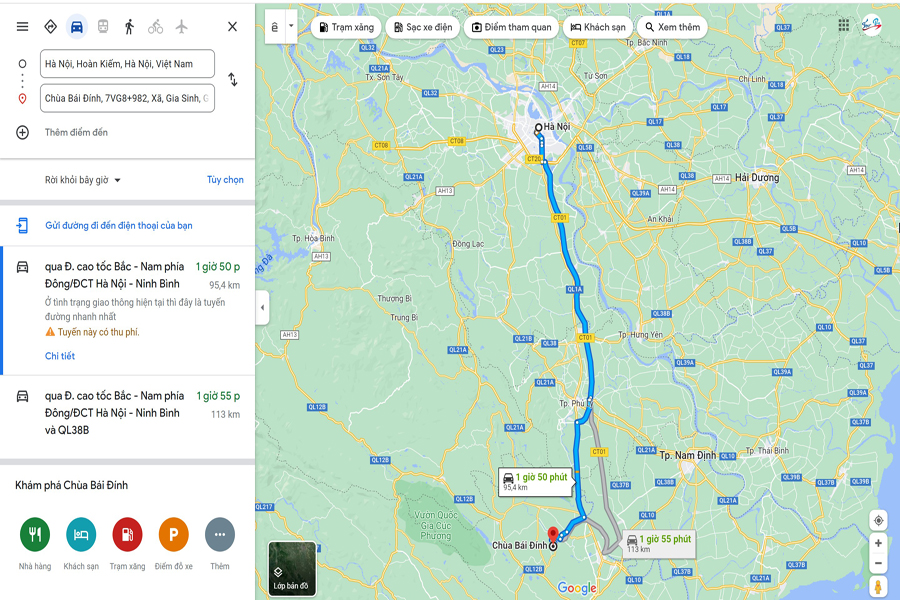Choose the transit train mode icon
Image resolution: width=900 pixels, height=600 pixels.
point(103,26)
